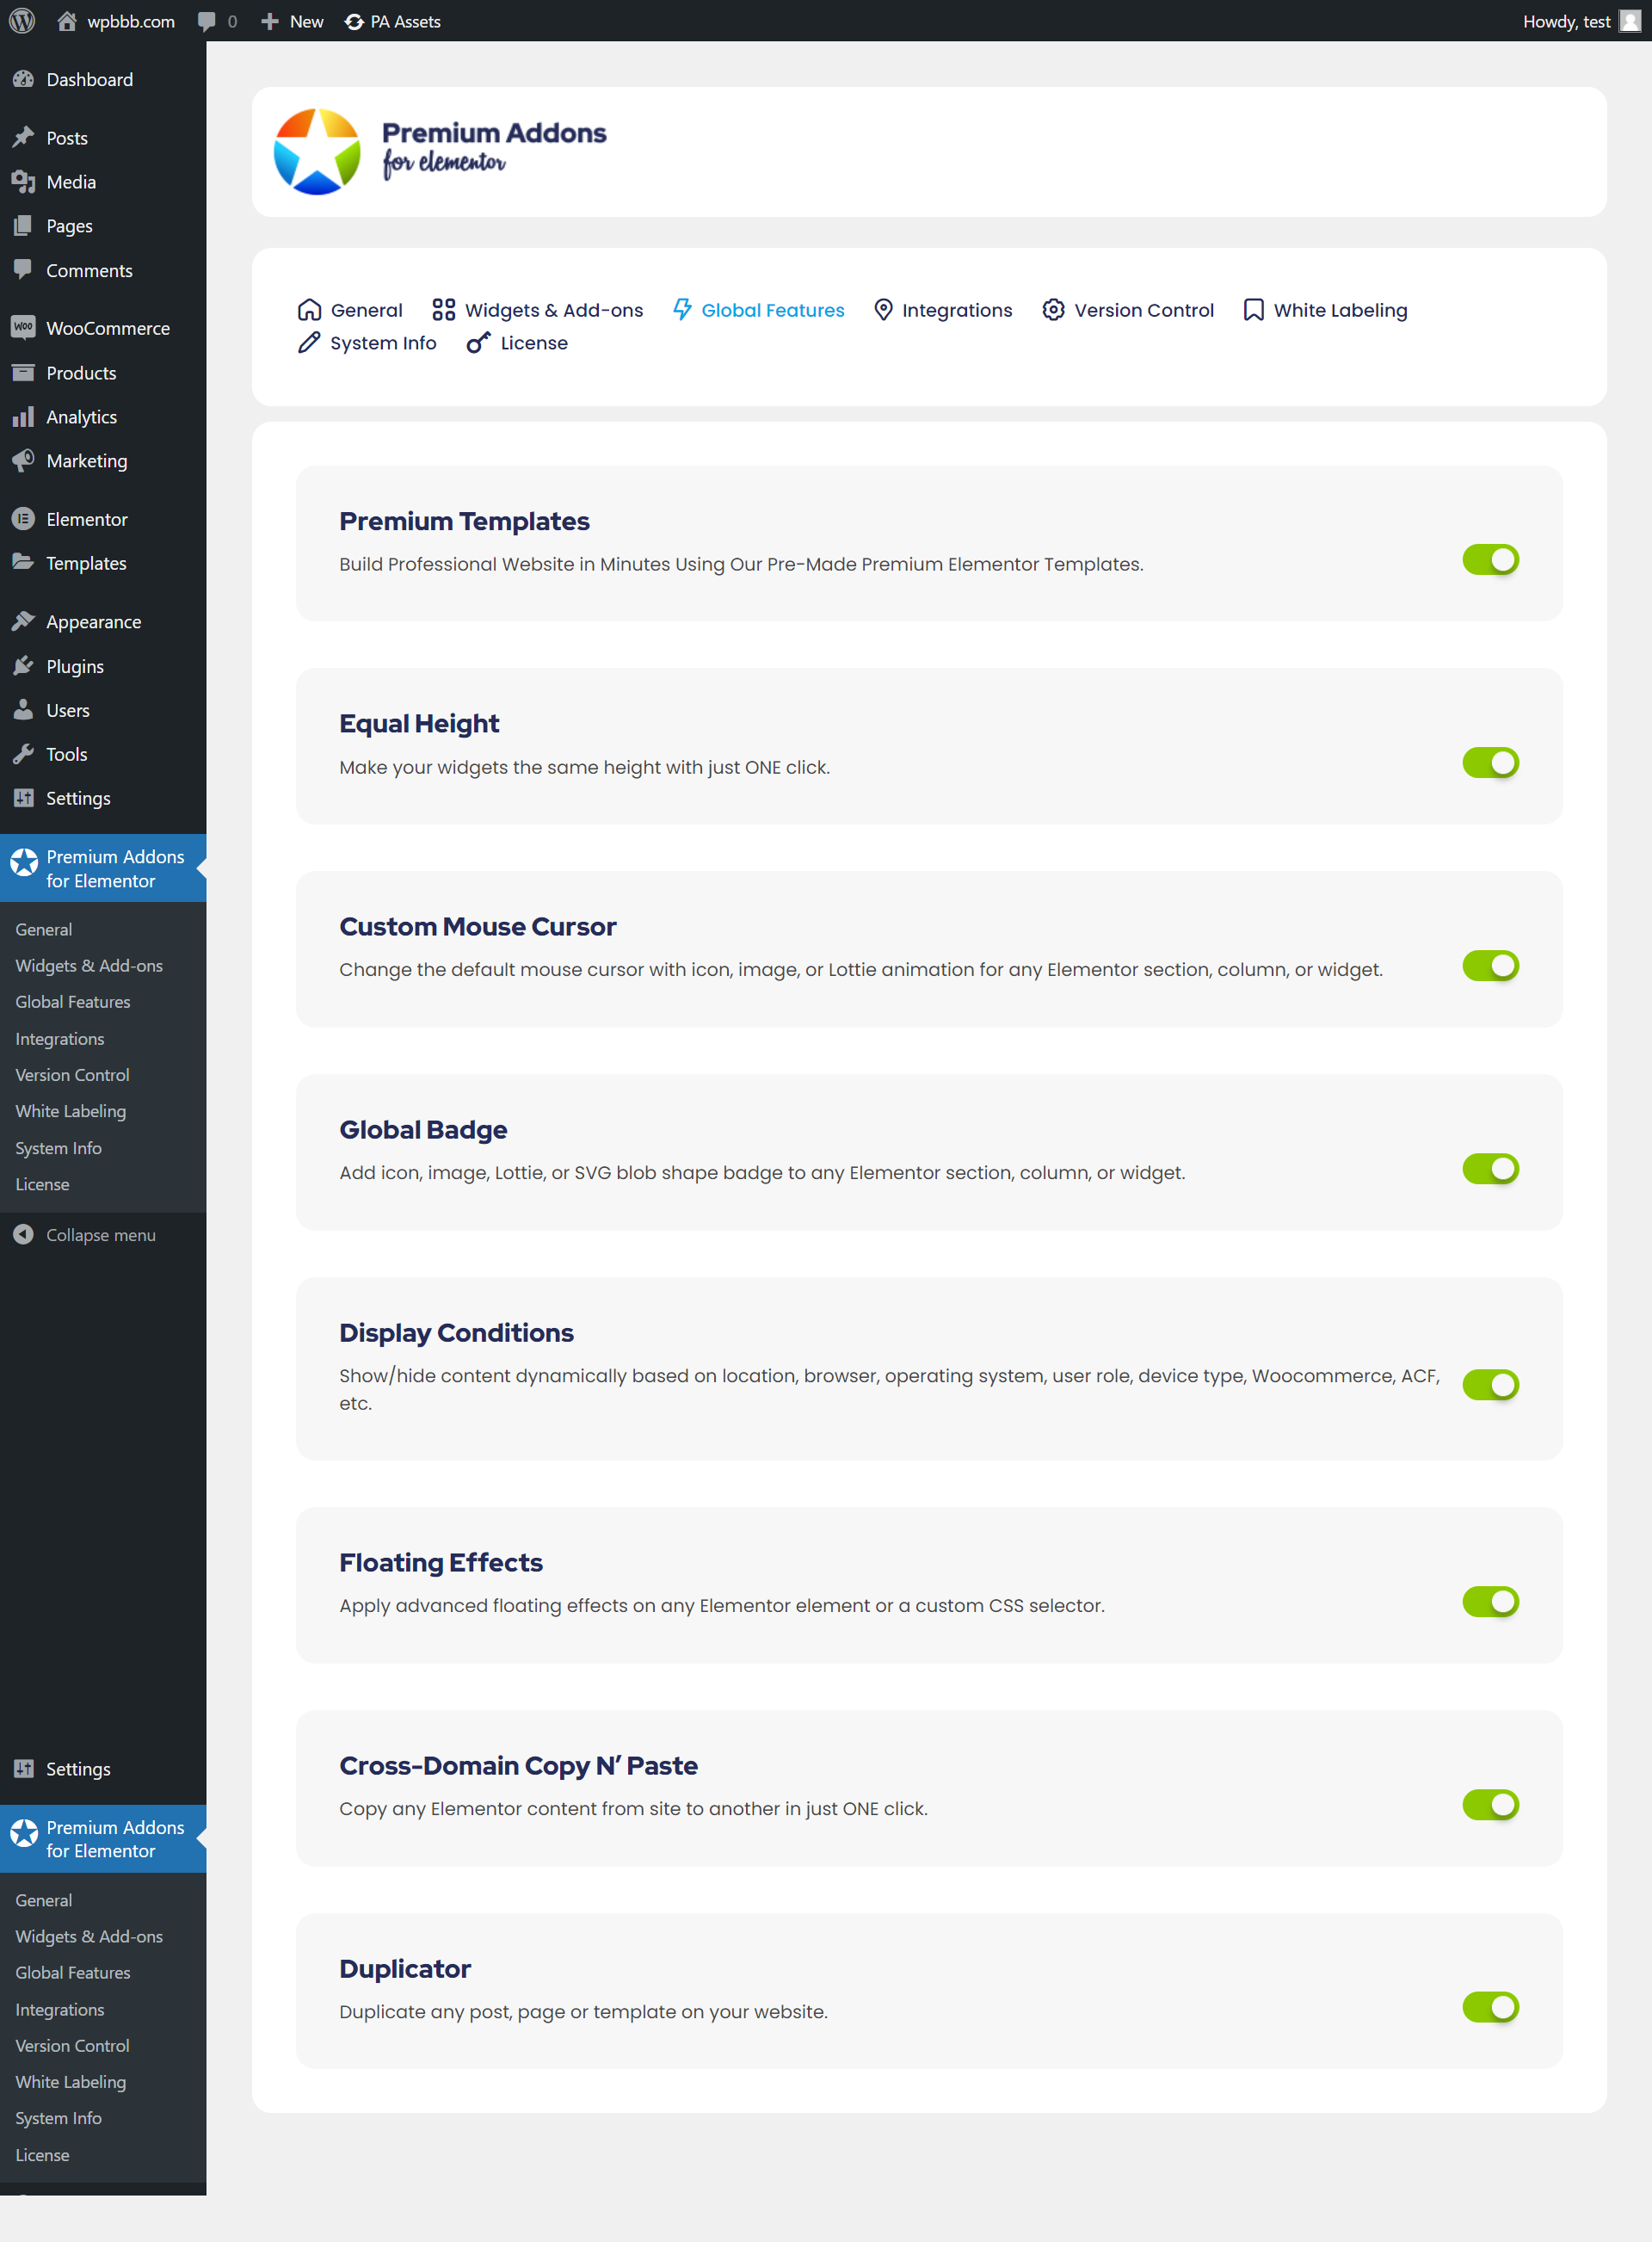
Task: Open the wpbbb.com site home icon
Action: [x=67, y=21]
